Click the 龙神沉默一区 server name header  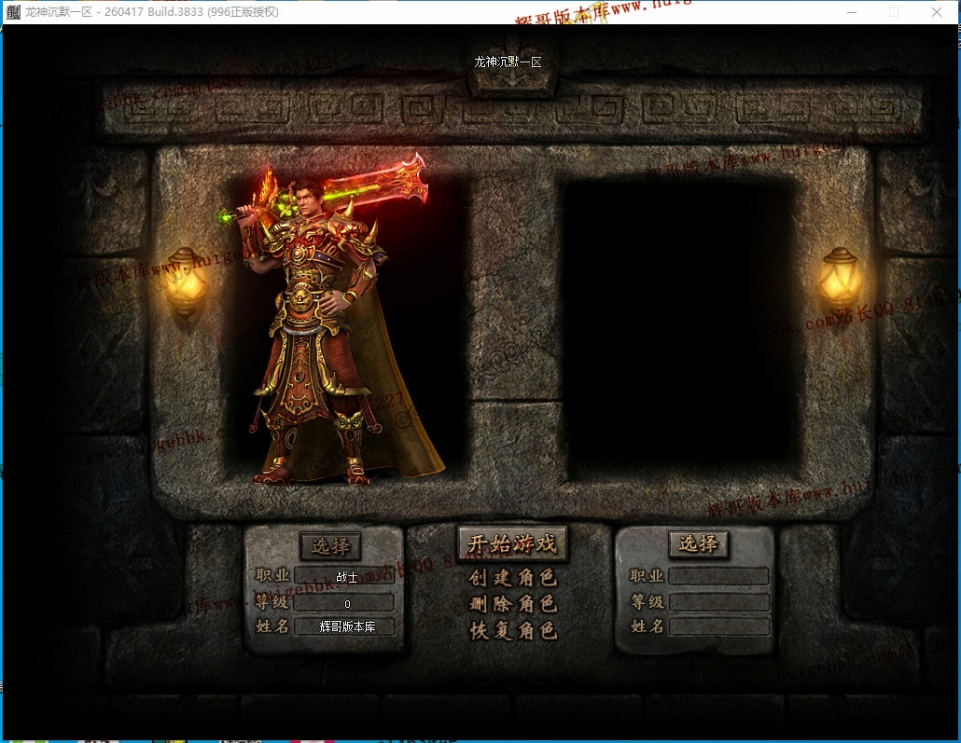(x=508, y=62)
